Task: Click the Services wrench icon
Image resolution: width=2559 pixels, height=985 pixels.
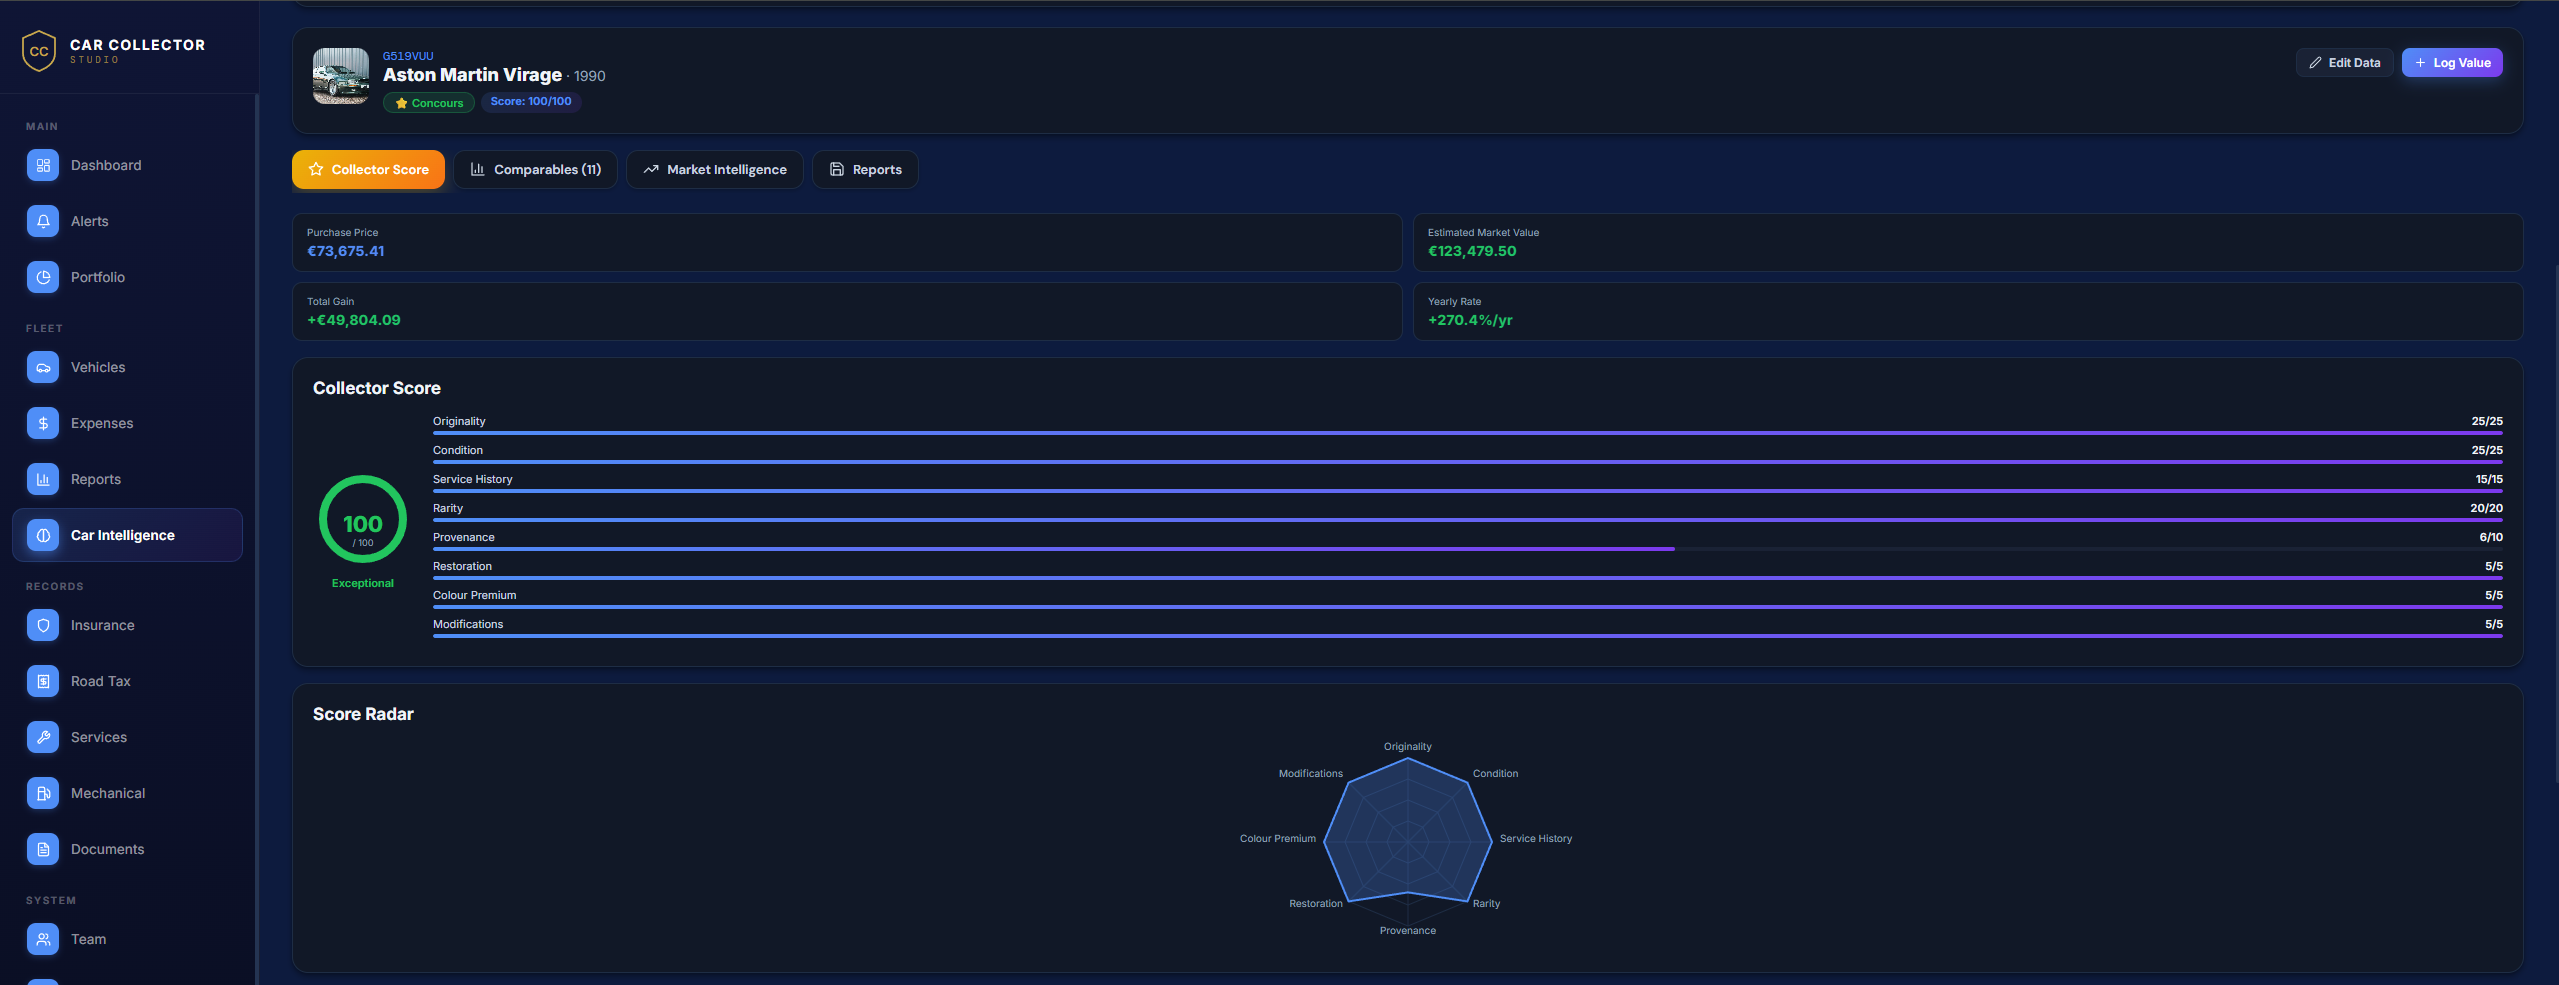Action: (x=43, y=737)
